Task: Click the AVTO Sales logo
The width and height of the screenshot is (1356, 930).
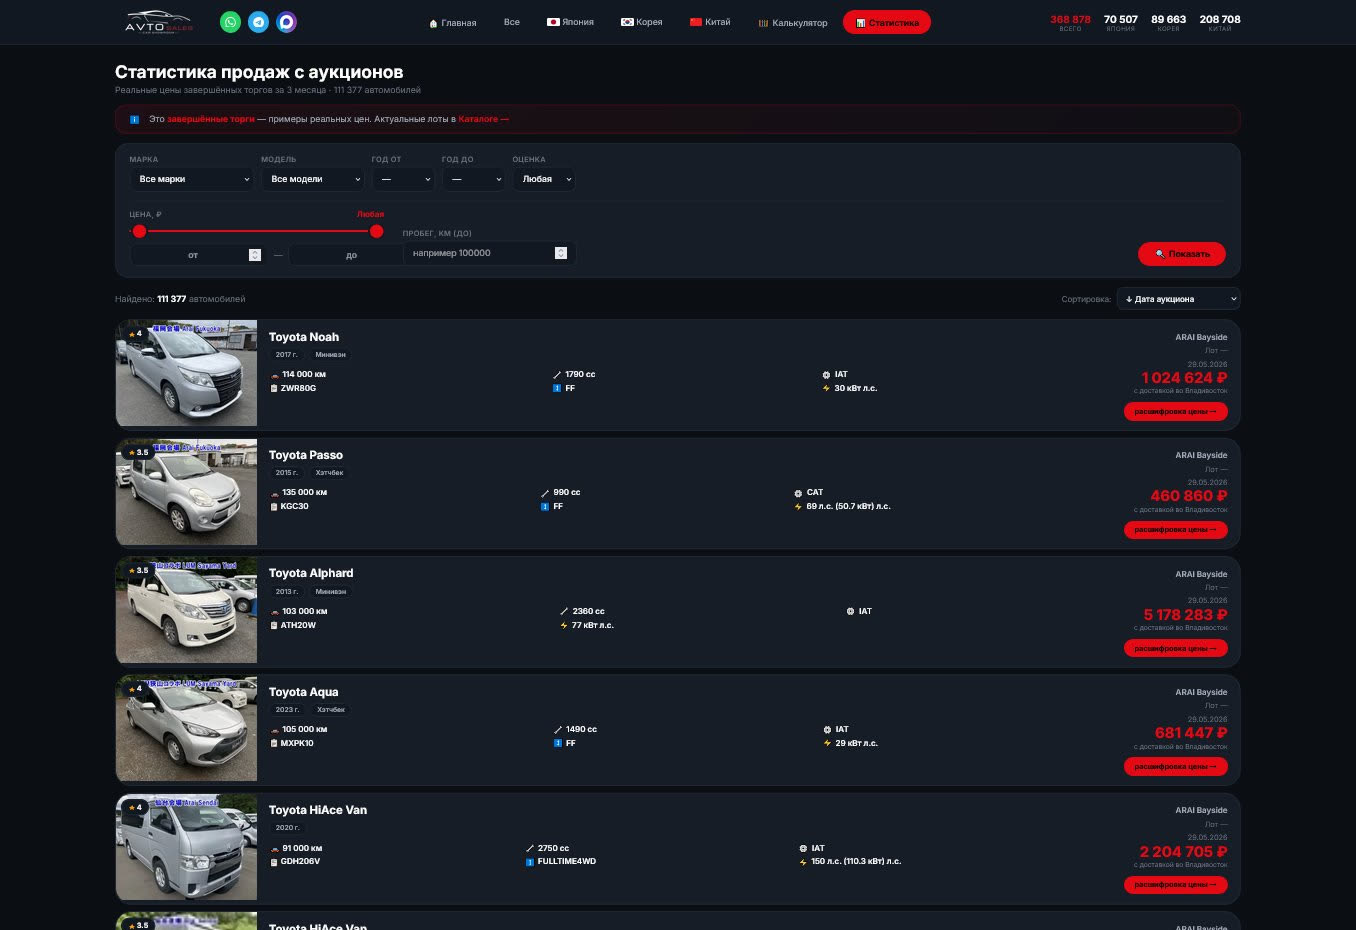Action: (158, 22)
